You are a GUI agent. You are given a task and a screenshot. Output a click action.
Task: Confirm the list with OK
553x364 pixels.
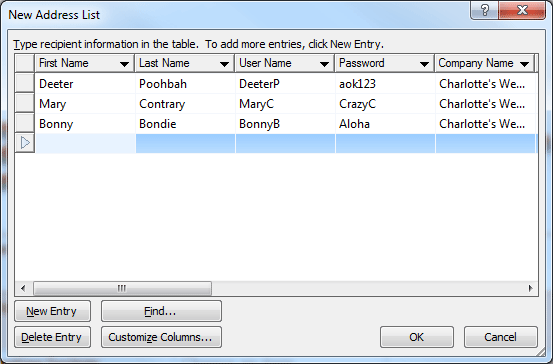pyautogui.click(x=417, y=337)
